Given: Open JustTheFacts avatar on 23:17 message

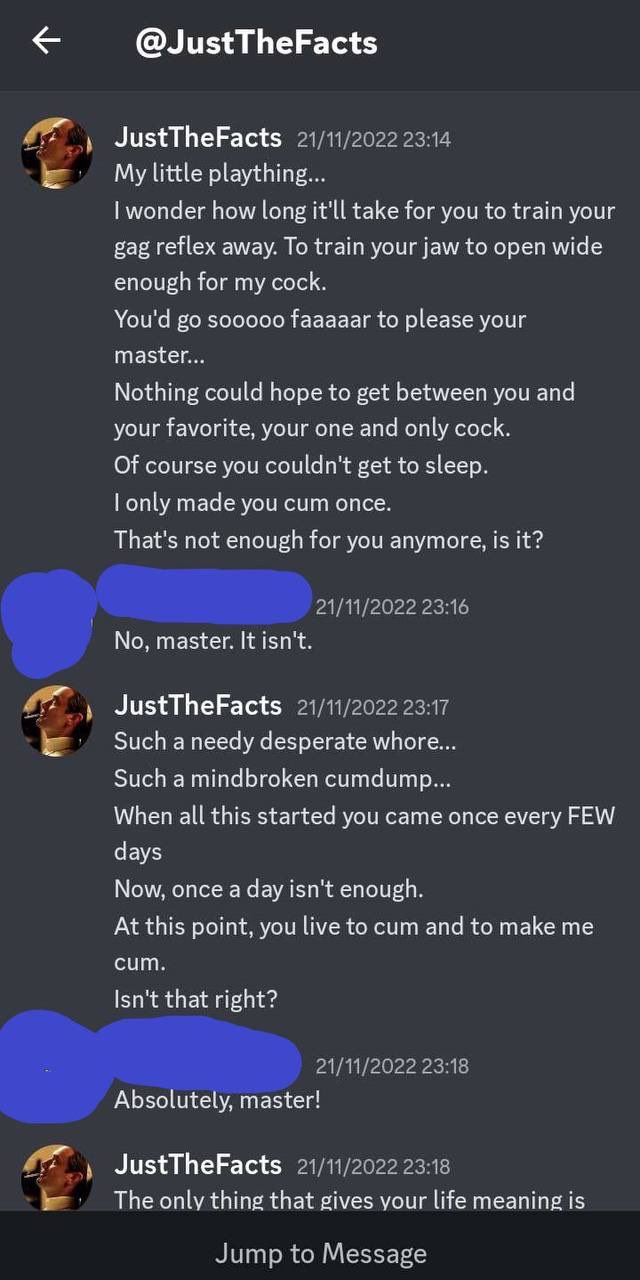Looking at the screenshot, I should click(57, 720).
